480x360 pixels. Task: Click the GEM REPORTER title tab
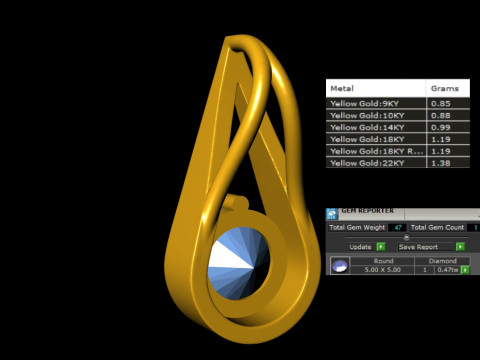tap(367, 211)
